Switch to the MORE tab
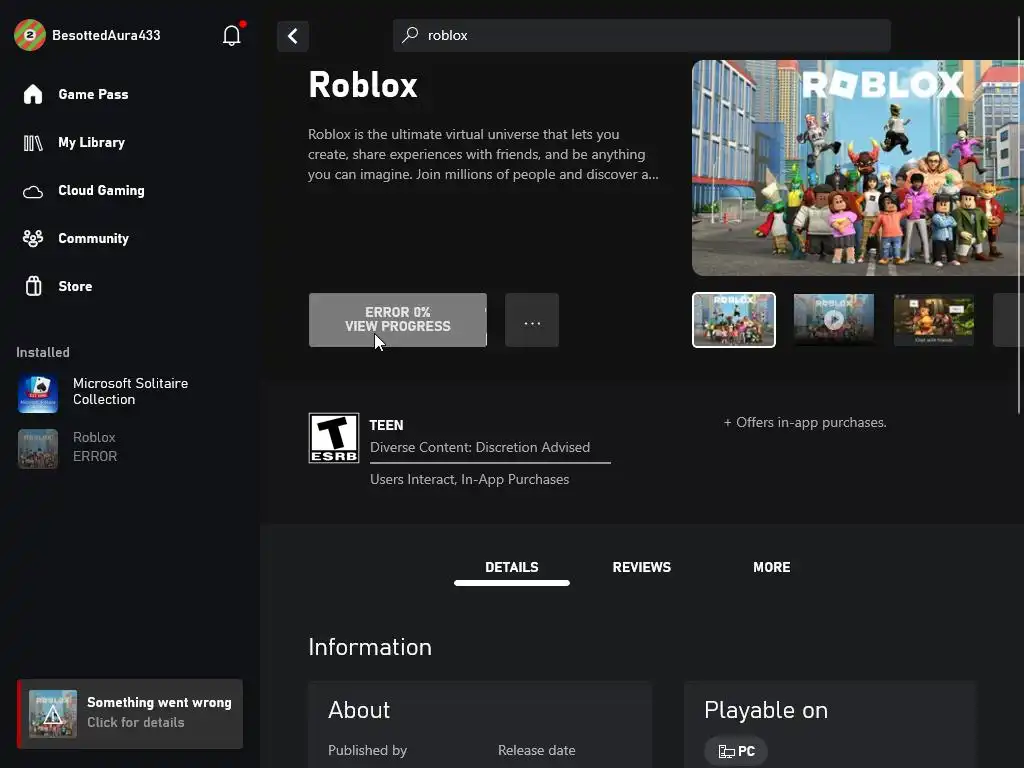The height and width of the screenshot is (768, 1024). click(771, 567)
